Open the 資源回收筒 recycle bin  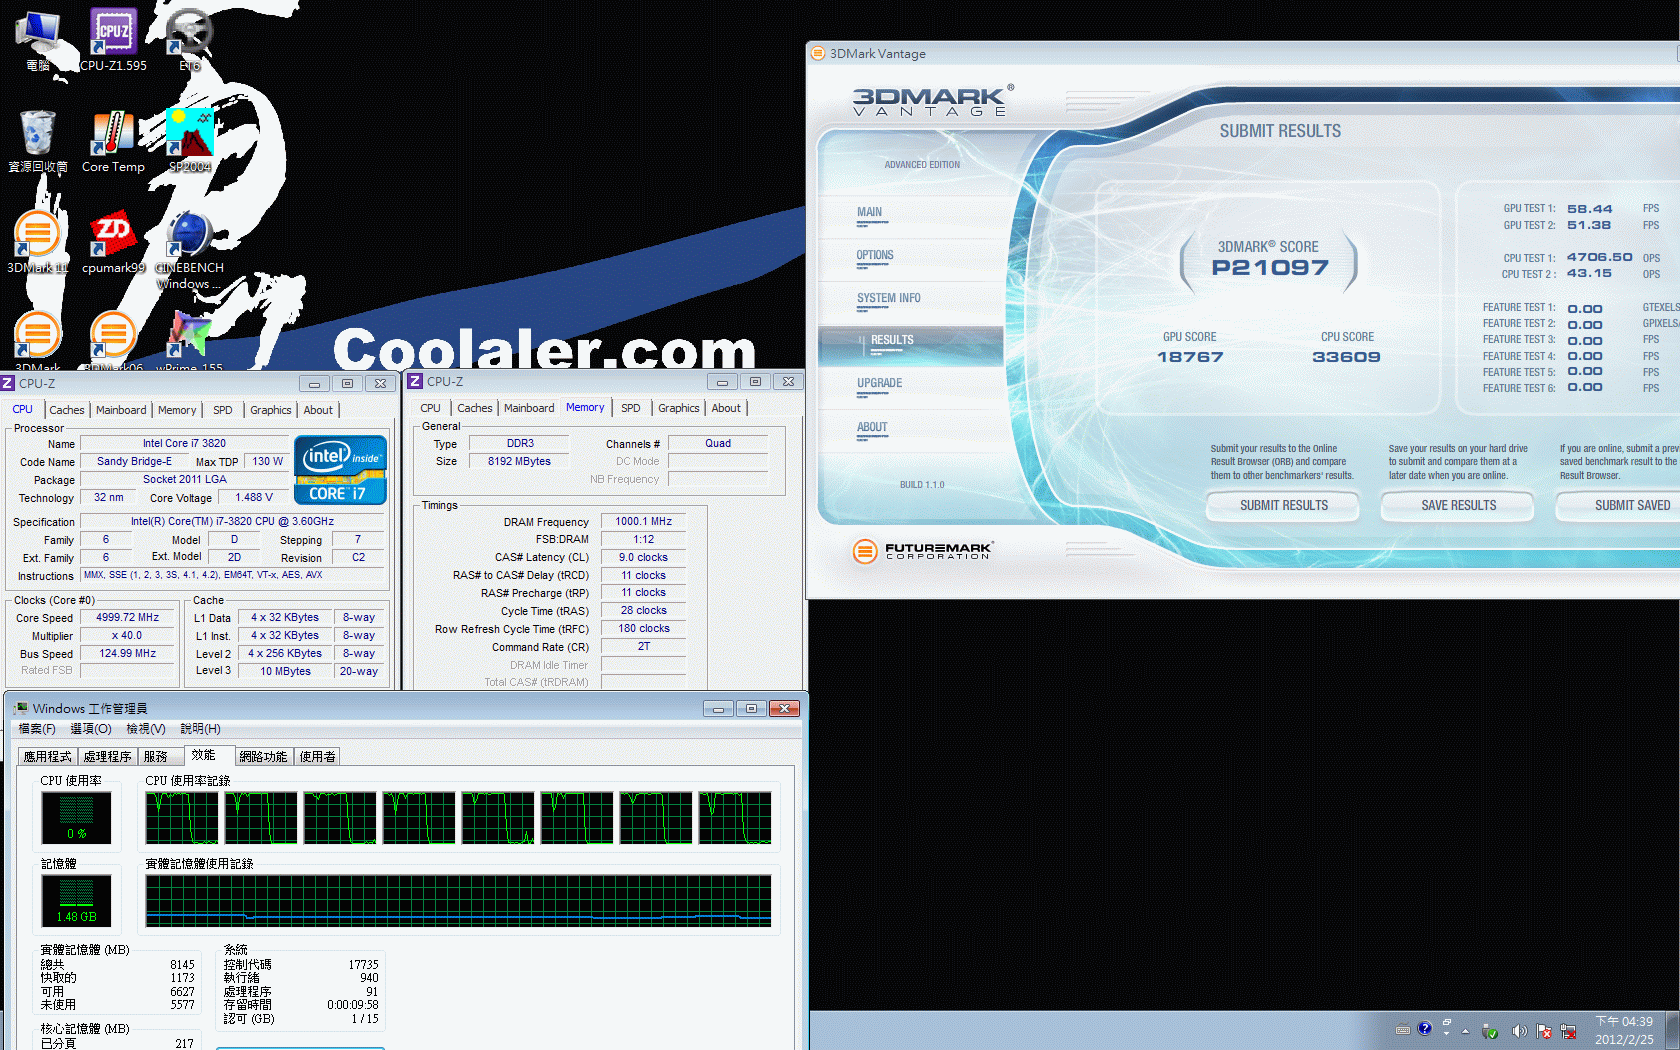tap(38, 141)
